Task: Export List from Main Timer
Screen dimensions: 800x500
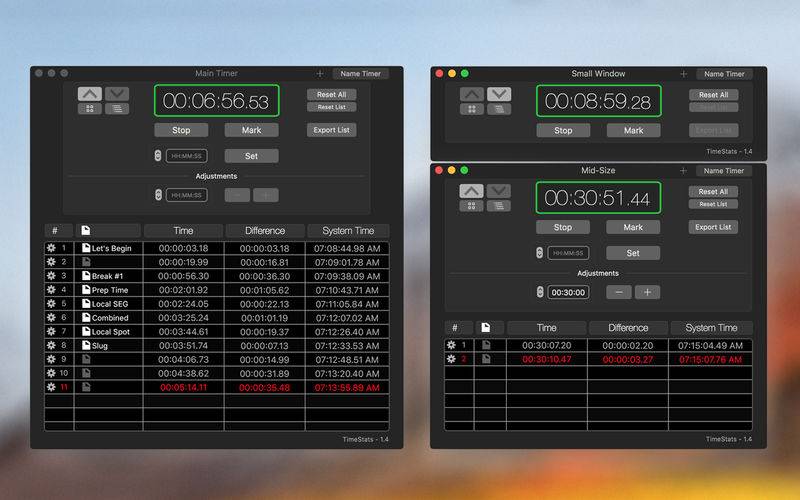Action: (332, 130)
